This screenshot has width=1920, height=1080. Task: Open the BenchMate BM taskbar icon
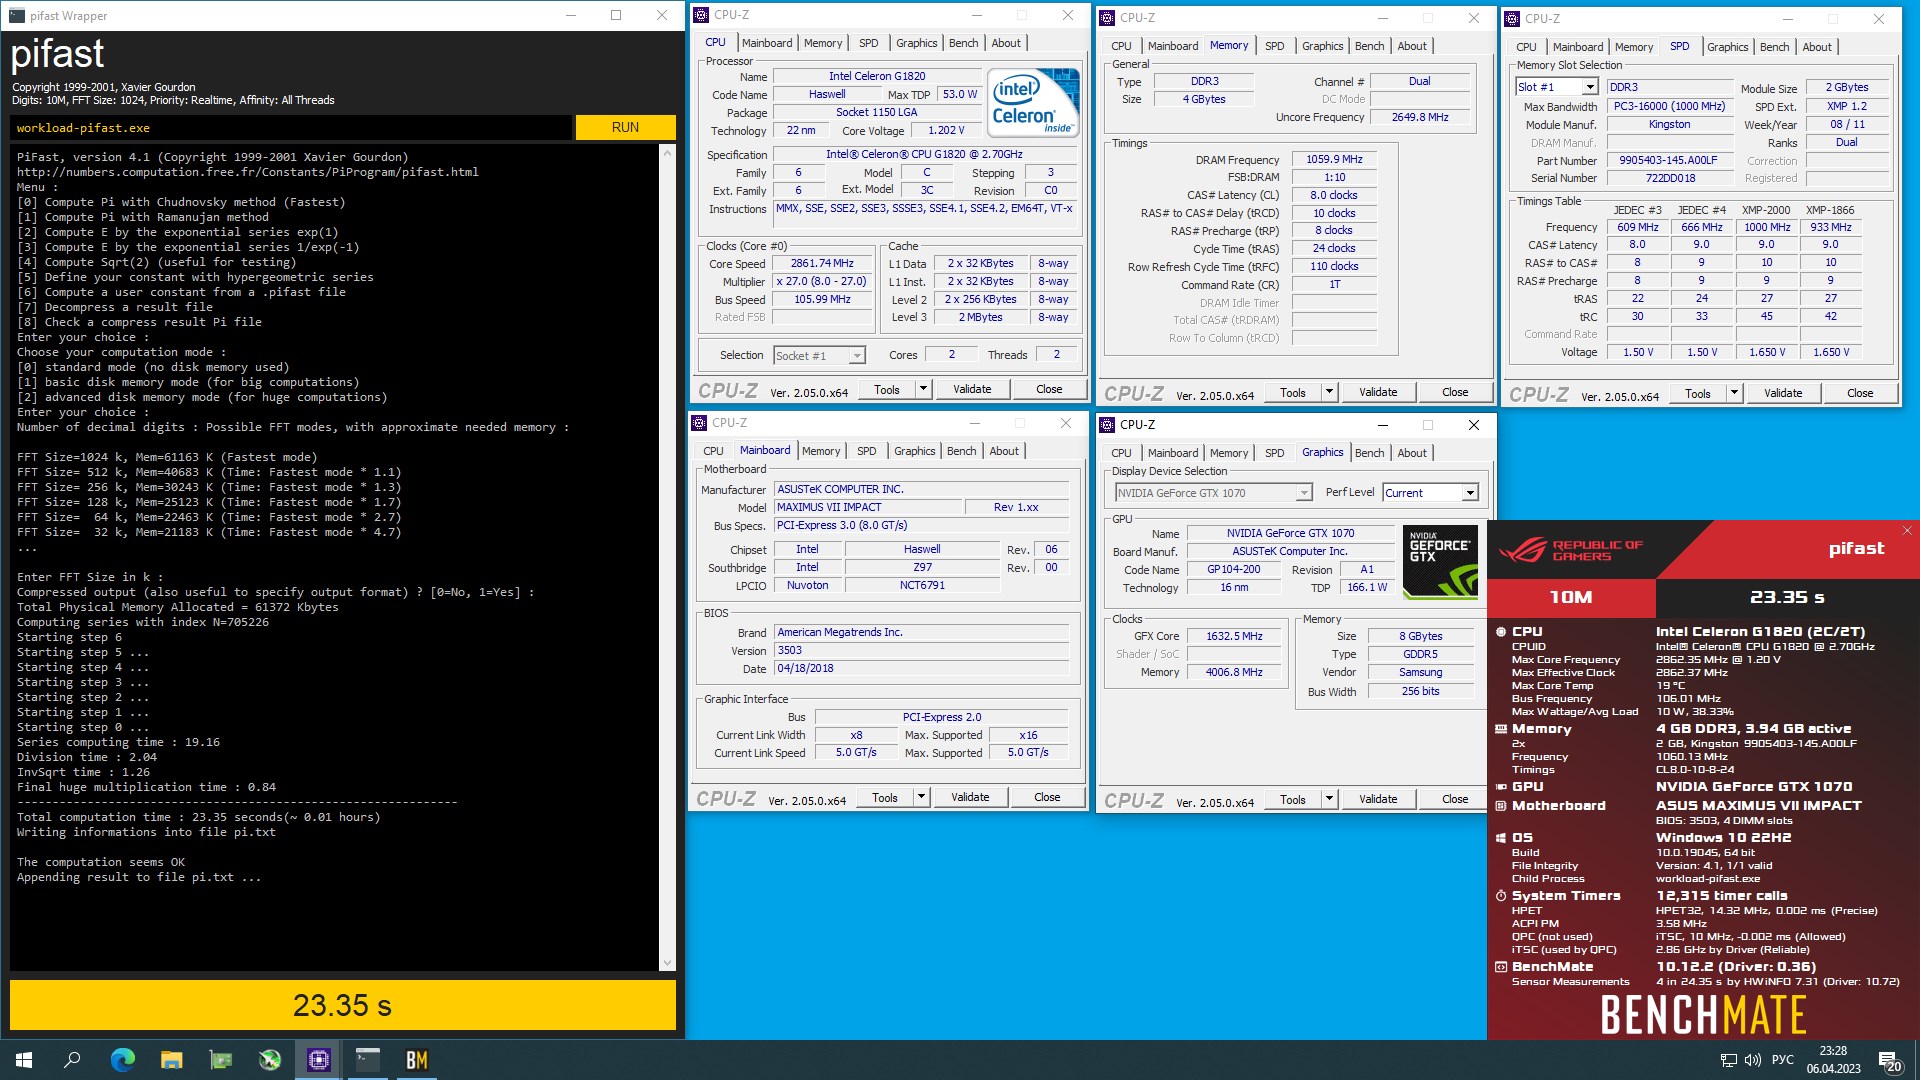(416, 1060)
